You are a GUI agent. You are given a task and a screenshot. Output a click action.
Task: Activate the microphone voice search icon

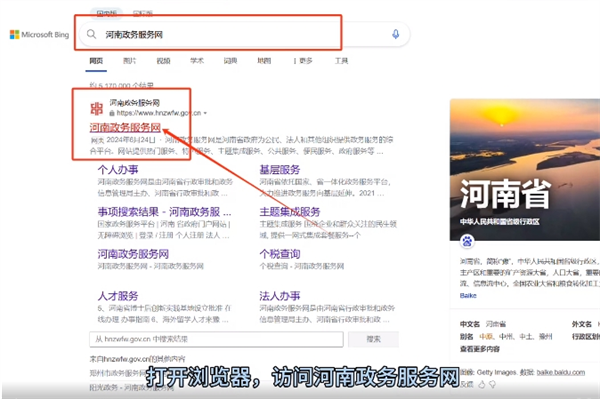point(395,34)
